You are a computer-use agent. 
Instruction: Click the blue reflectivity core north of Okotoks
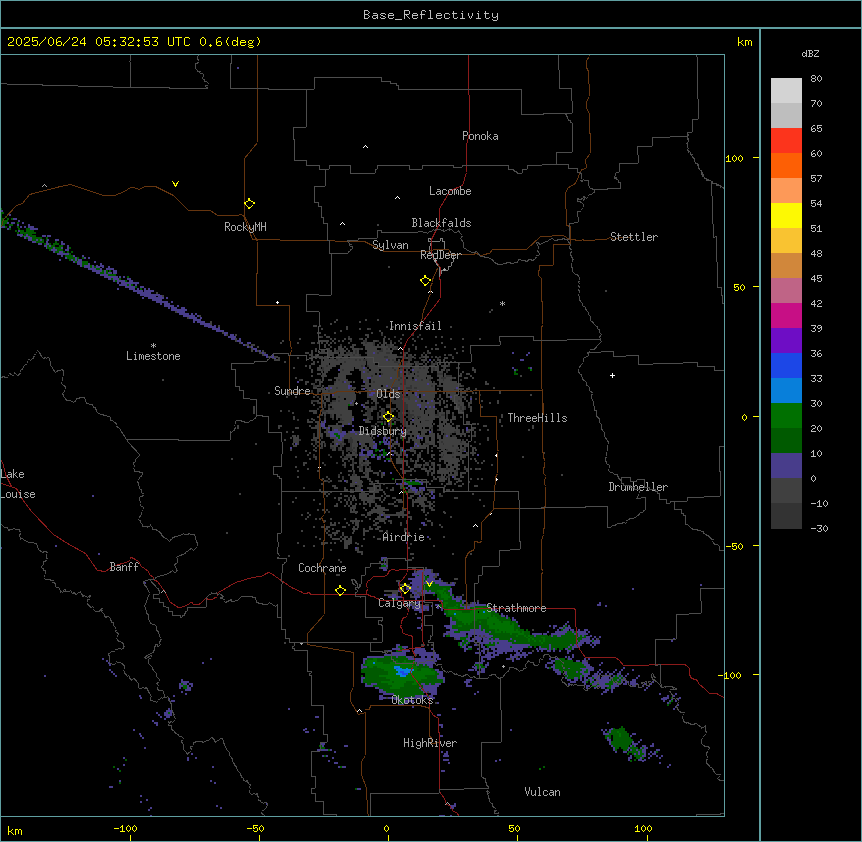coord(403,671)
